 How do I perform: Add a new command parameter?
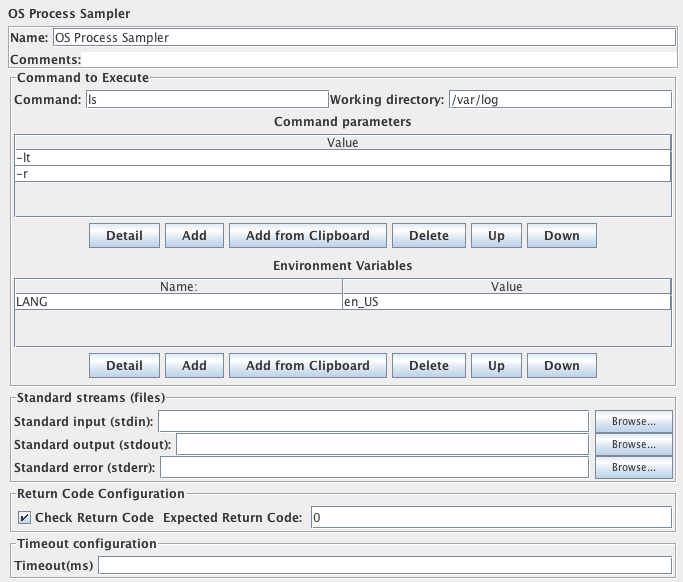(x=194, y=236)
